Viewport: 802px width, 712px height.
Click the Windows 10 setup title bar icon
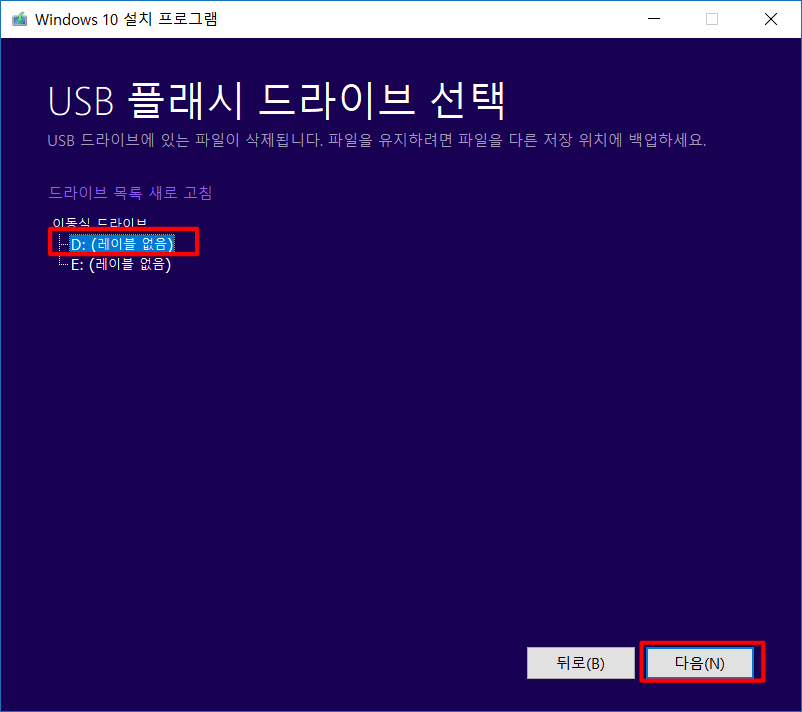coord(19,19)
